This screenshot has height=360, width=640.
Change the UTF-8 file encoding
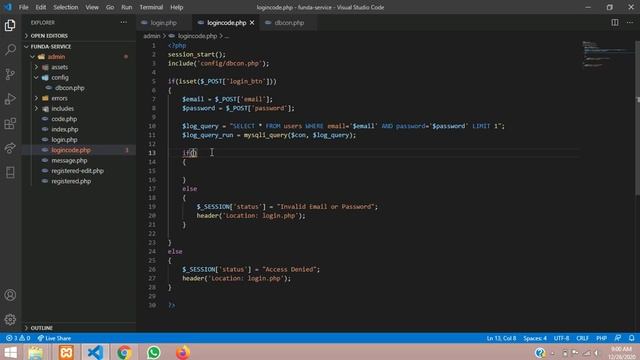click(x=561, y=338)
